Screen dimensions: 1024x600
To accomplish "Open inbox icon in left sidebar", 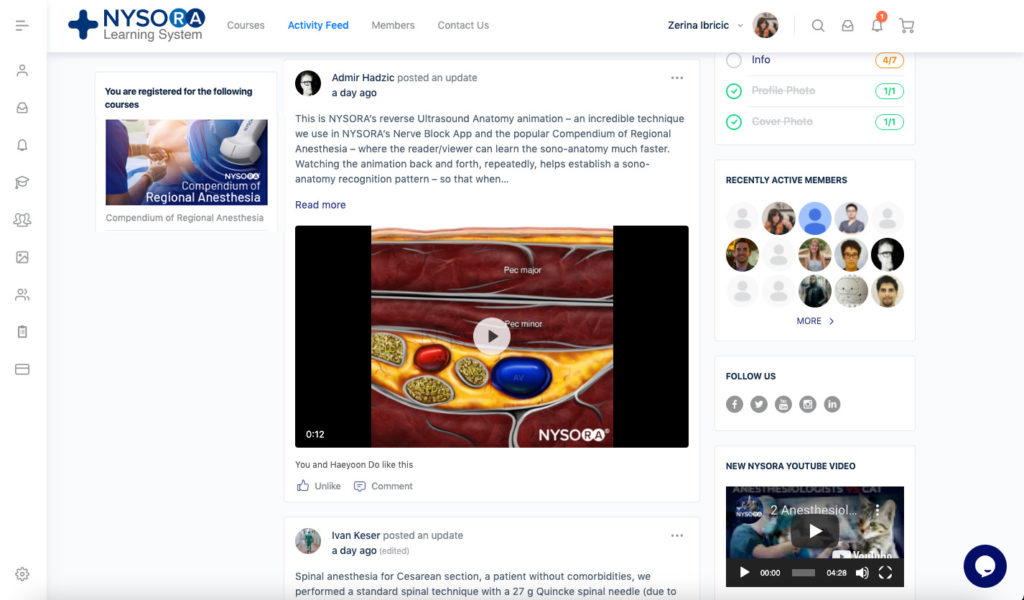I will [22, 108].
